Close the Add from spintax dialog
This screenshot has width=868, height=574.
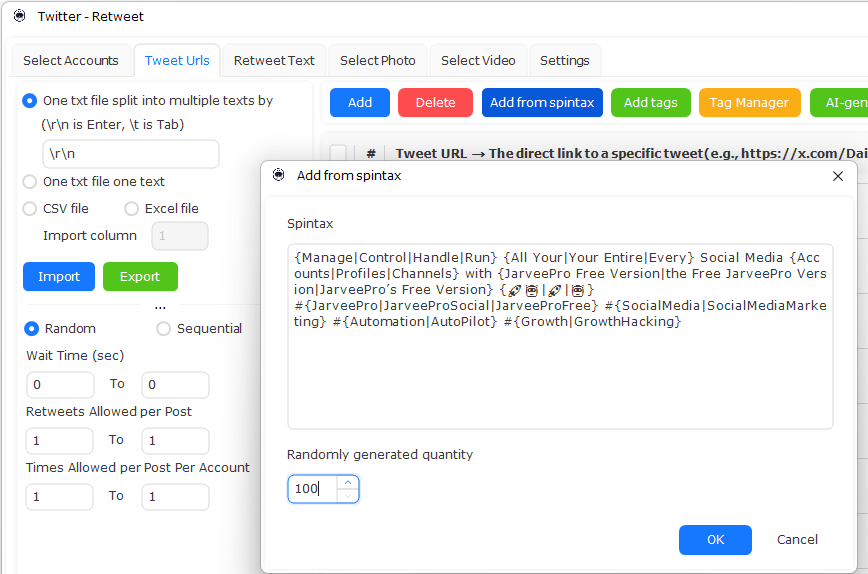click(x=838, y=176)
